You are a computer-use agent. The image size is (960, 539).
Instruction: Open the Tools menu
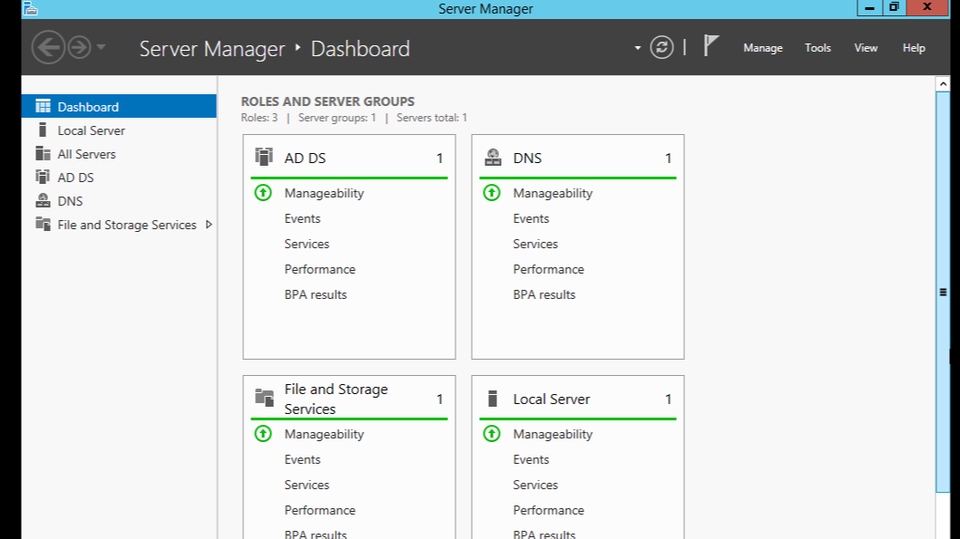817,48
